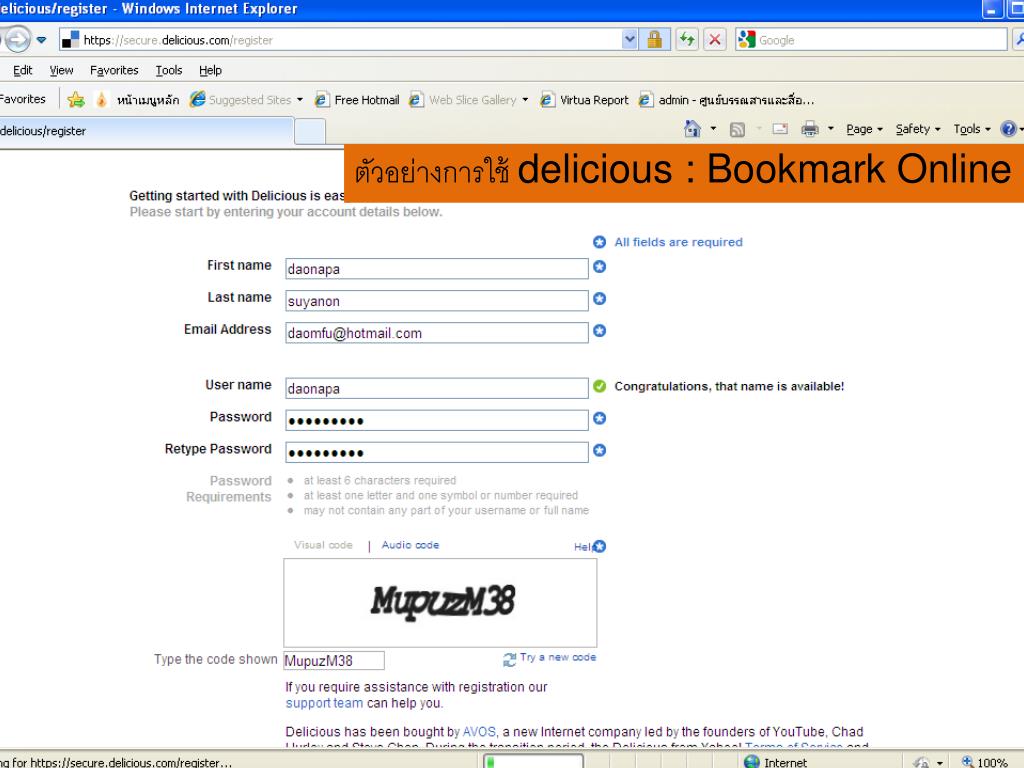
Task: Click the page loading progress bar
Action: 533,761
